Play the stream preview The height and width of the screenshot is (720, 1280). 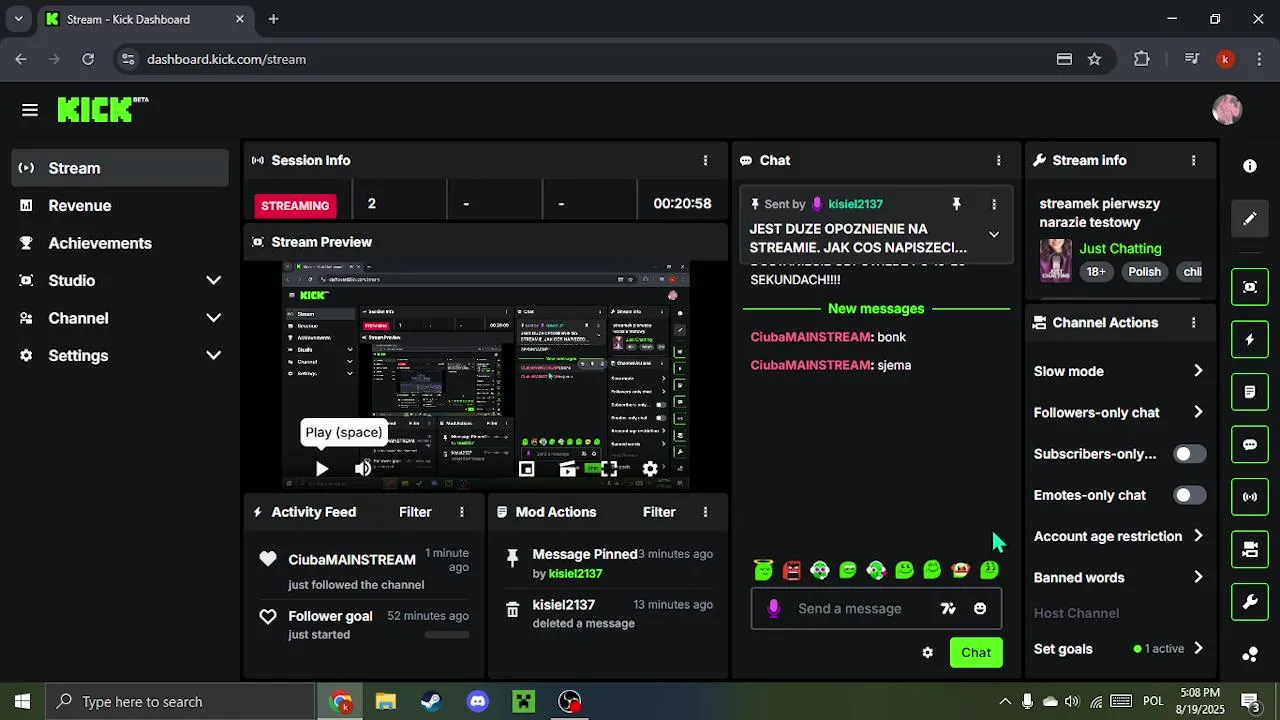[322, 468]
